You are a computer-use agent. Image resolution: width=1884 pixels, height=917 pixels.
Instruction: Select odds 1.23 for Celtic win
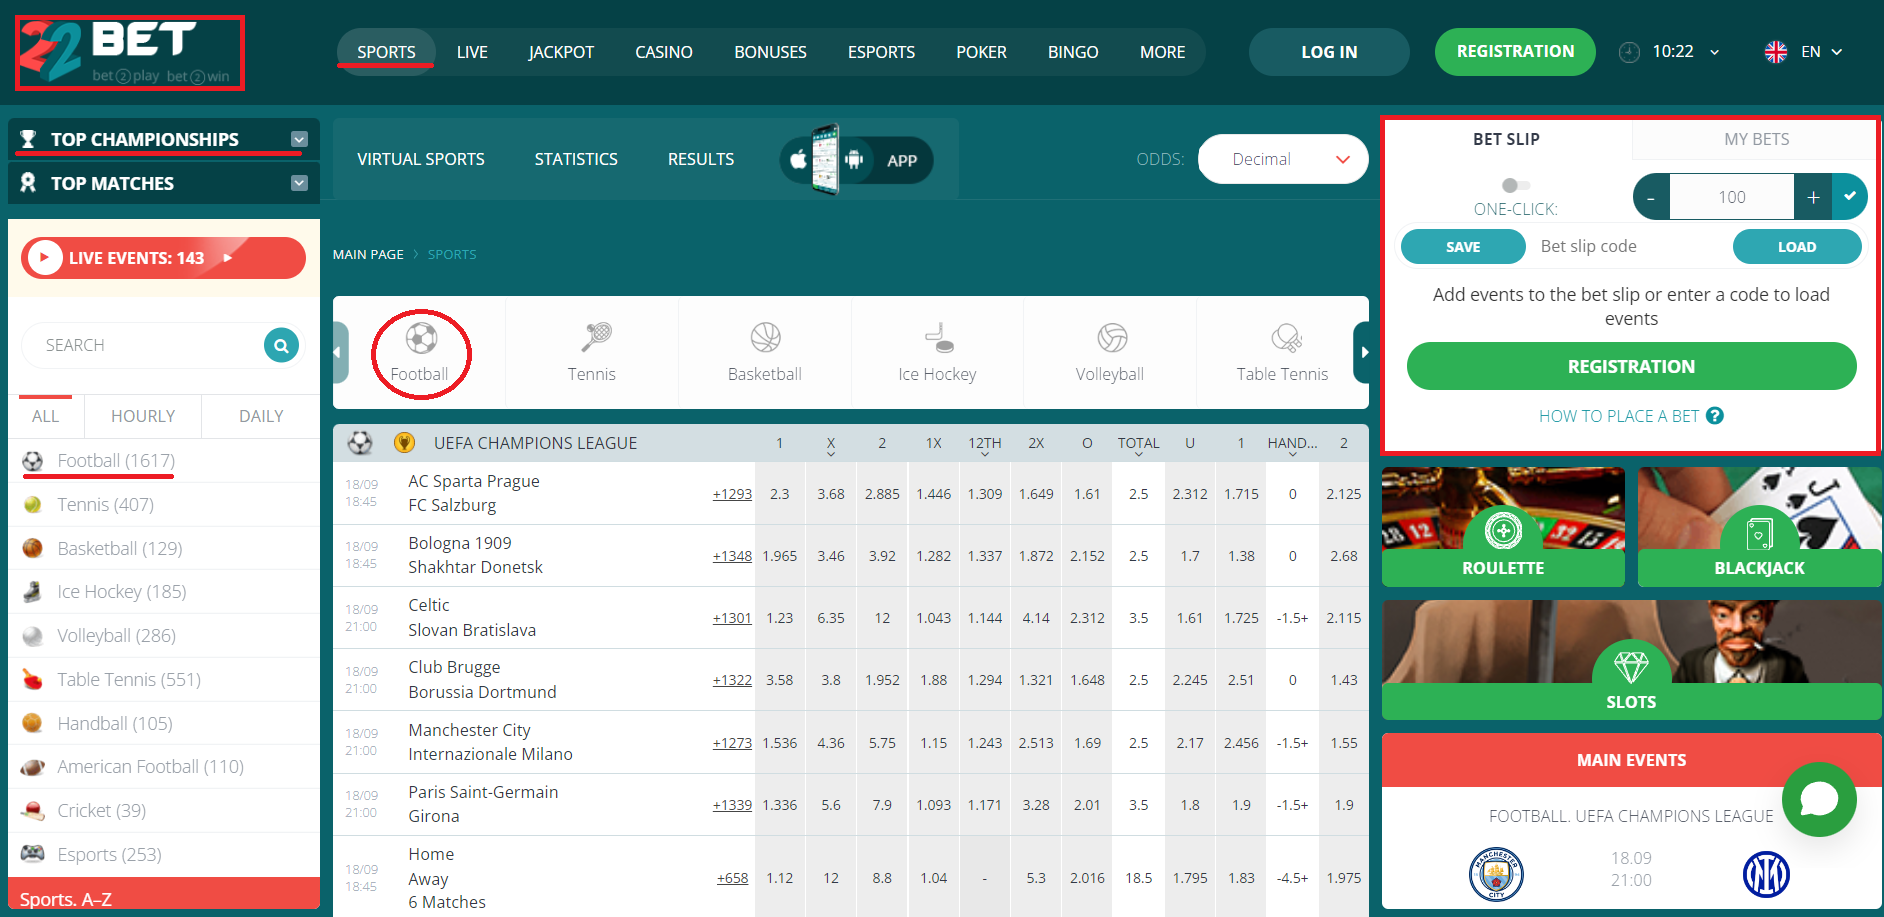pyautogui.click(x=780, y=618)
